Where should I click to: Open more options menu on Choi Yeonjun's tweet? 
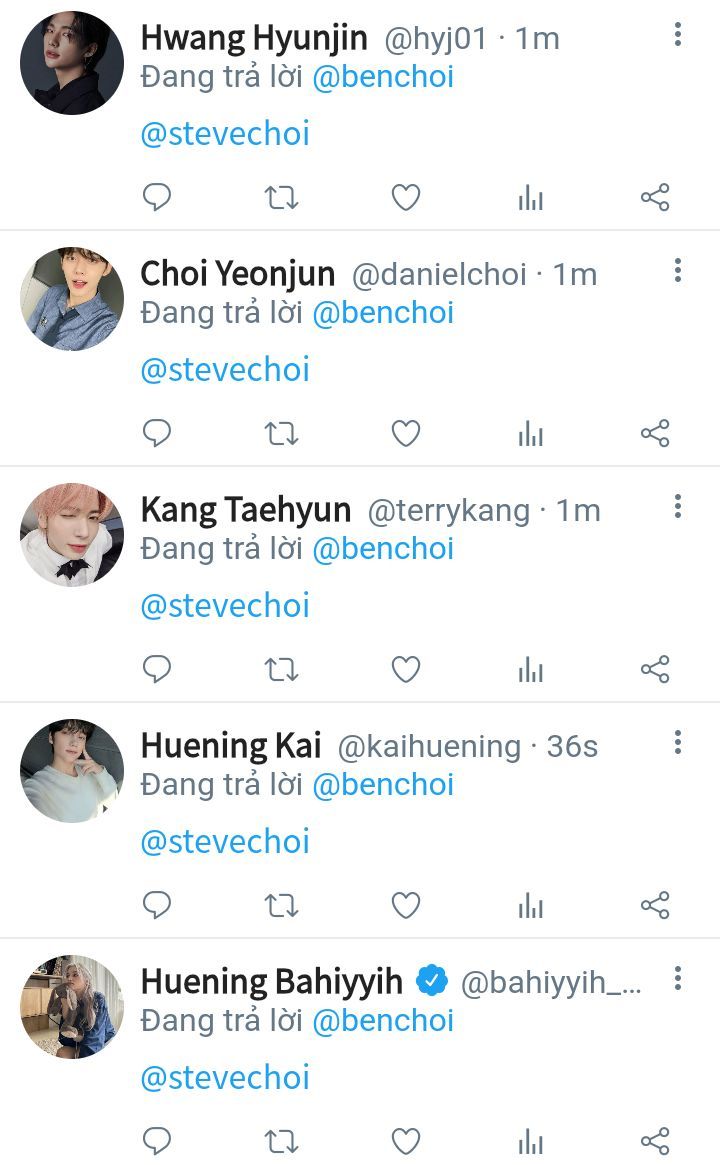[678, 271]
